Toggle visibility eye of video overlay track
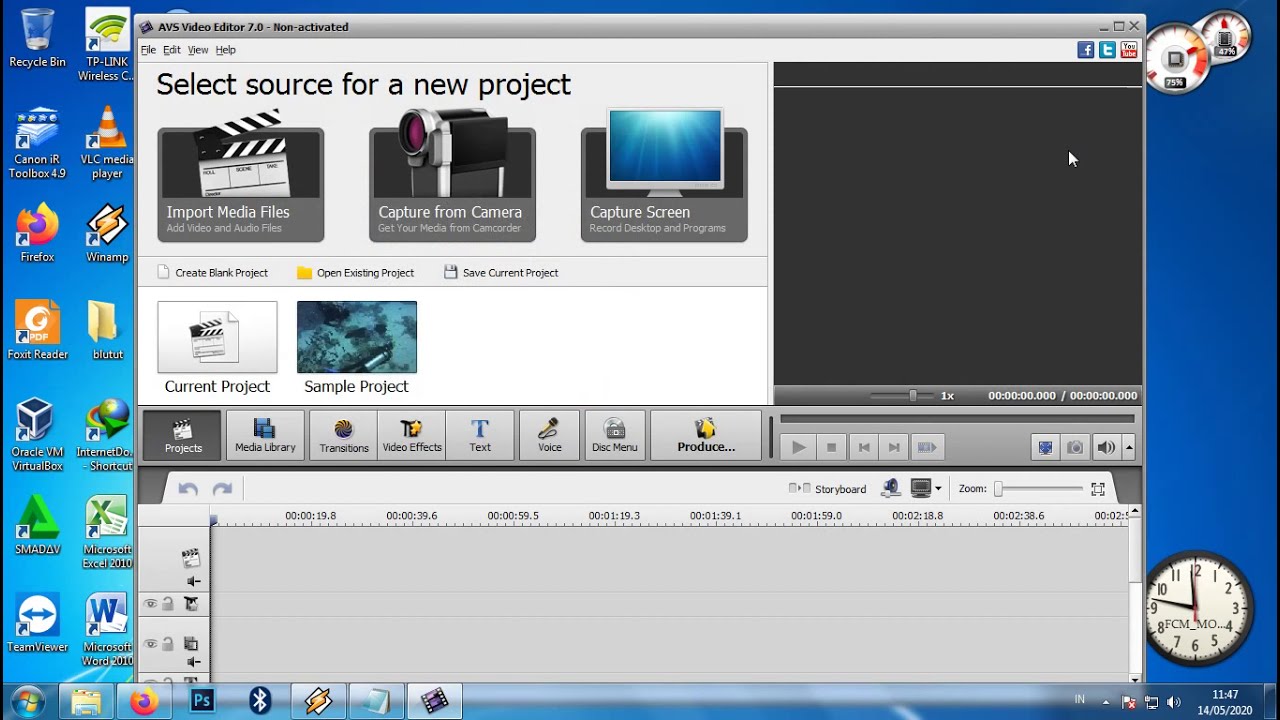 [x=150, y=644]
